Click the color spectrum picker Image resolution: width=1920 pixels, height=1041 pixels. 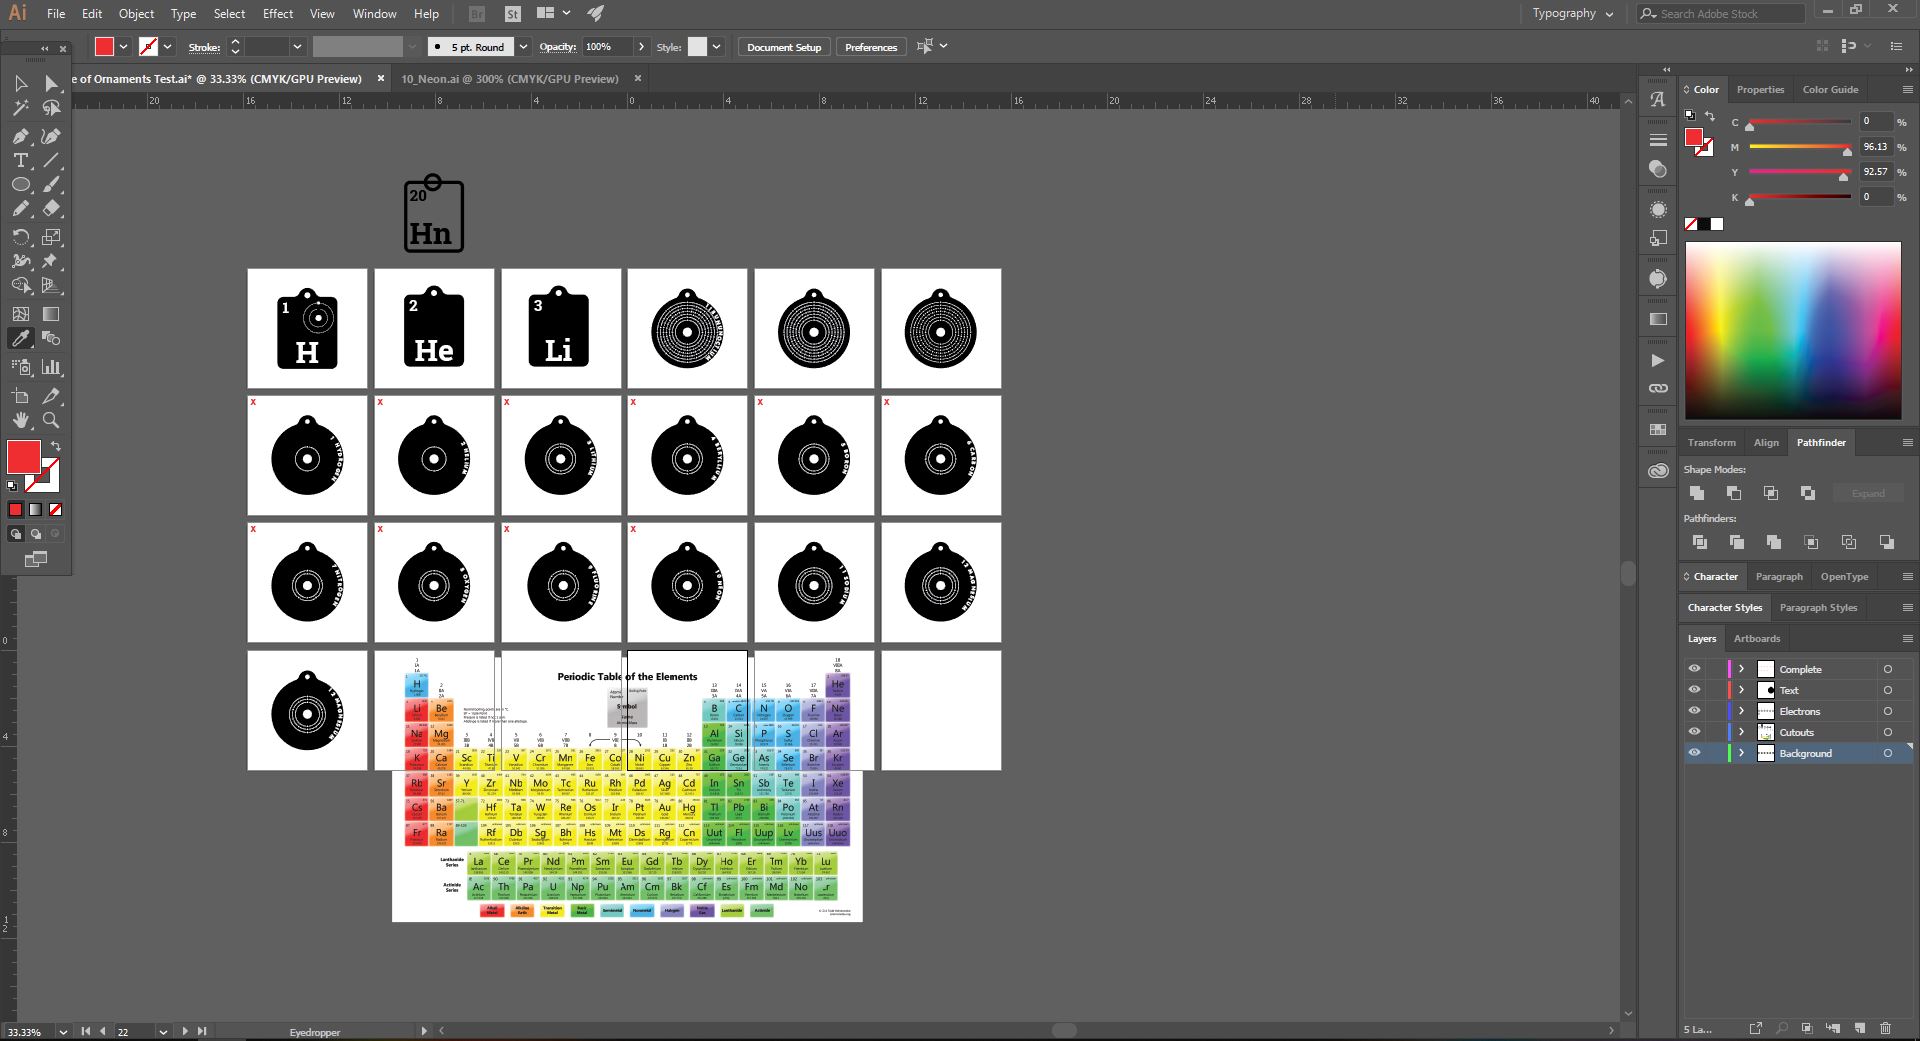[x=1793, y=330]
